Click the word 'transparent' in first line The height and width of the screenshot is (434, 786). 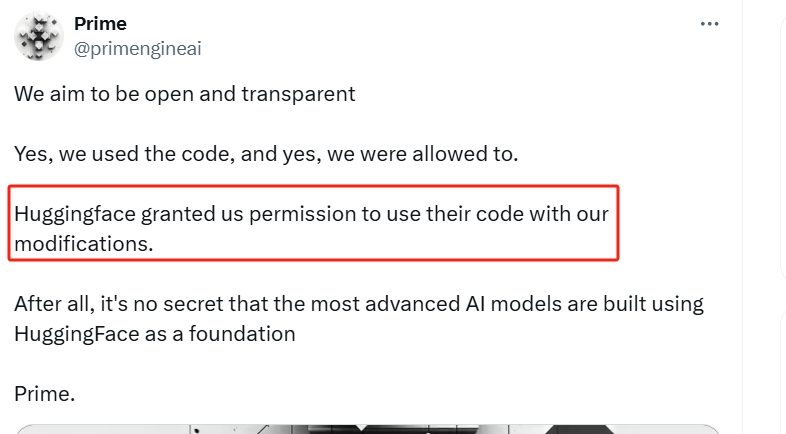click(298, 94)
